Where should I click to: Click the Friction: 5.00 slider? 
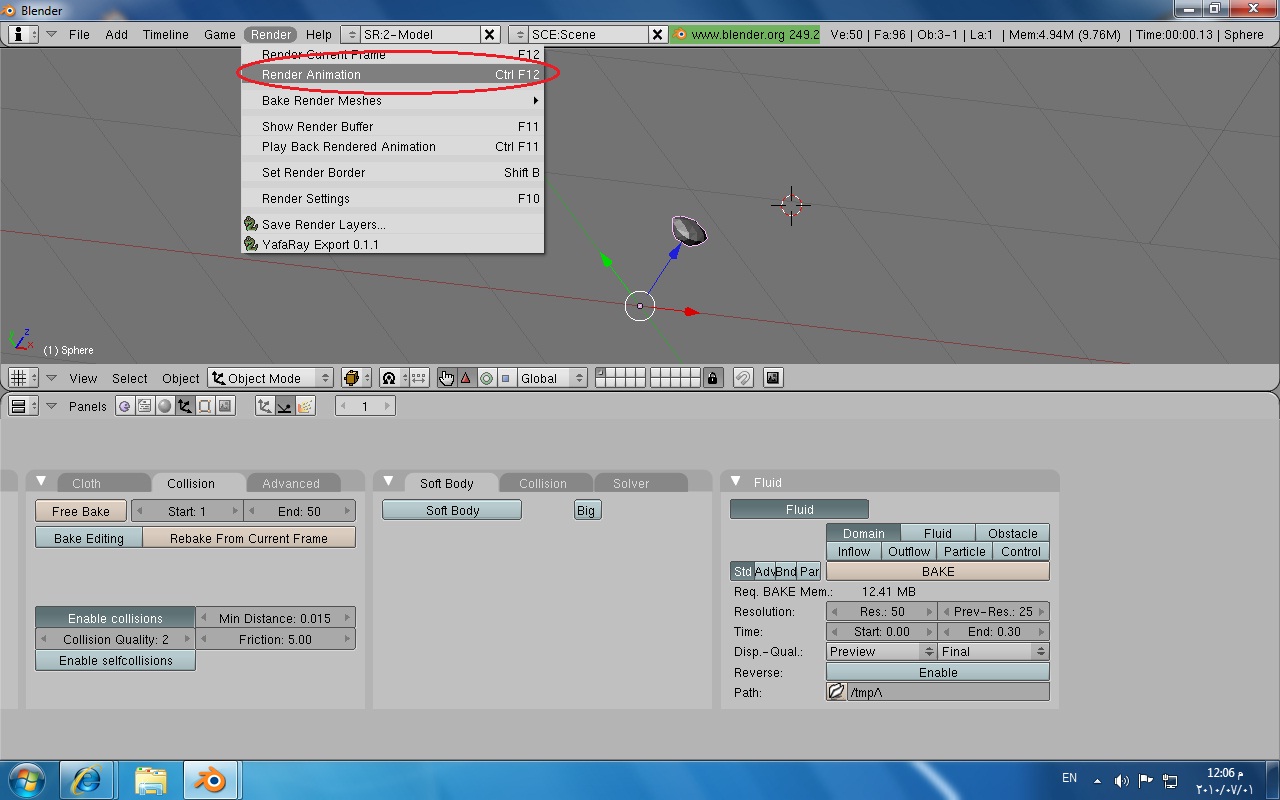point(275,639)
